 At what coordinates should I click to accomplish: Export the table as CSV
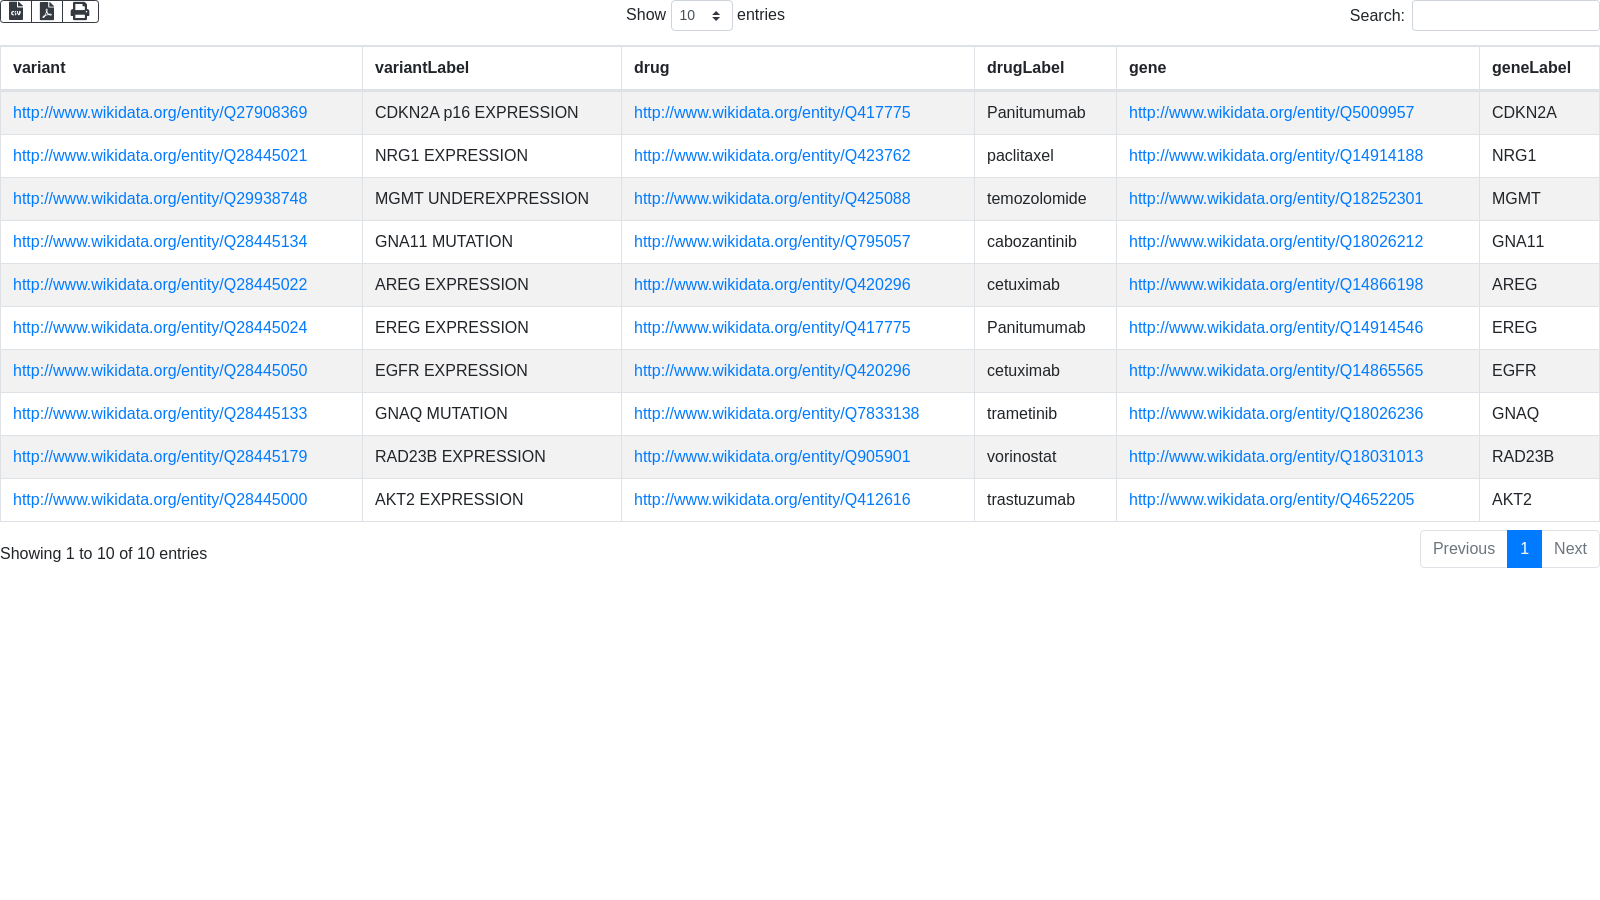(16, 11)
